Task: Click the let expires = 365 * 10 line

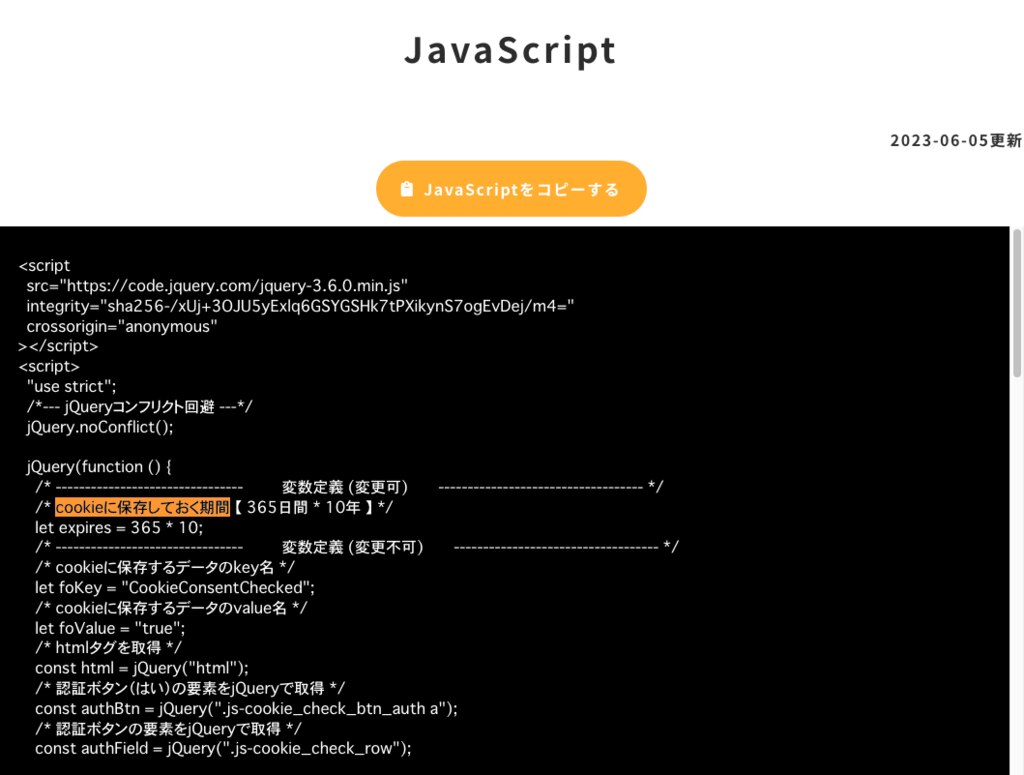Action: coord(119,527)
